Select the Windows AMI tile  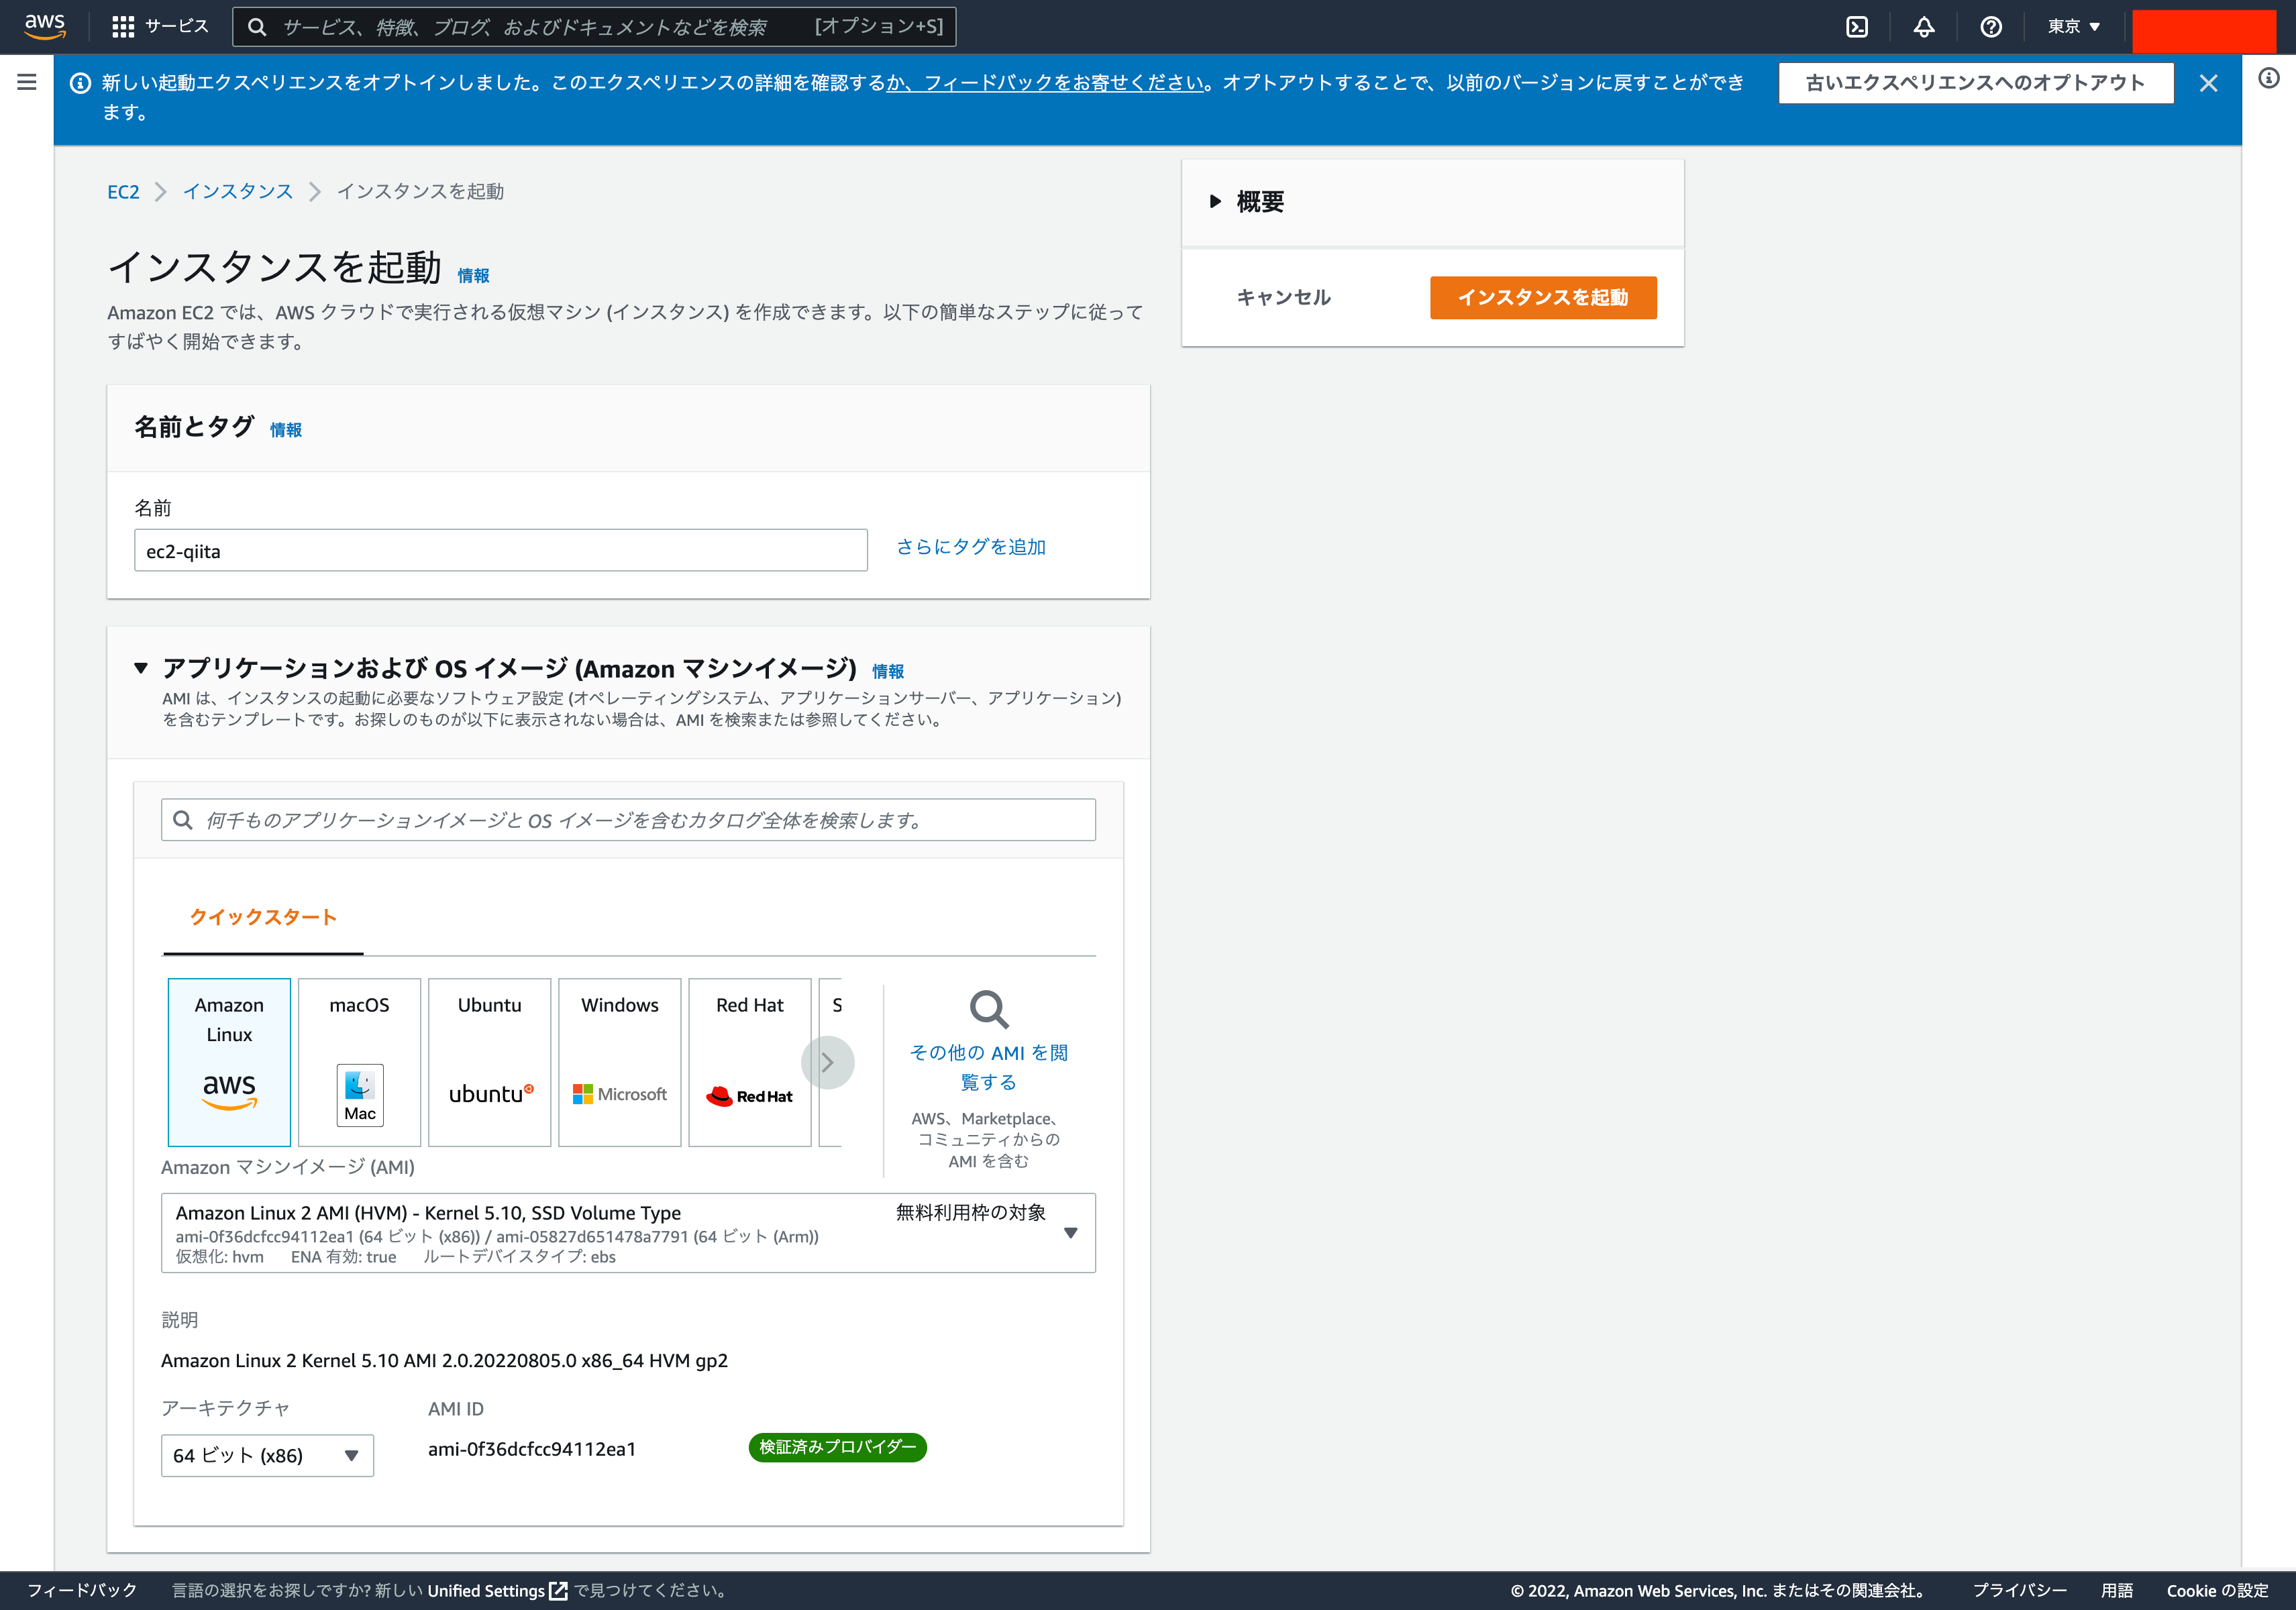coord(619,1062)
